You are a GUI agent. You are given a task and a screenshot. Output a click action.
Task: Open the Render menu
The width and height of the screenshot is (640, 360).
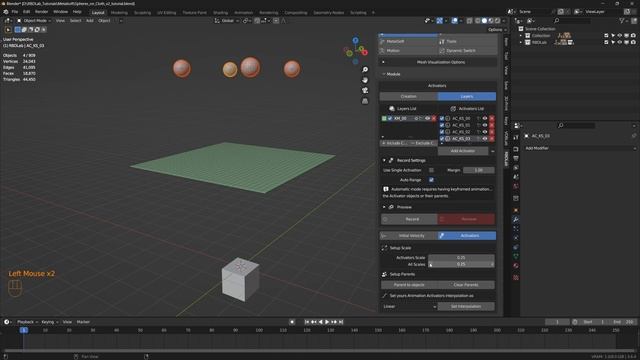coord(41,12)
